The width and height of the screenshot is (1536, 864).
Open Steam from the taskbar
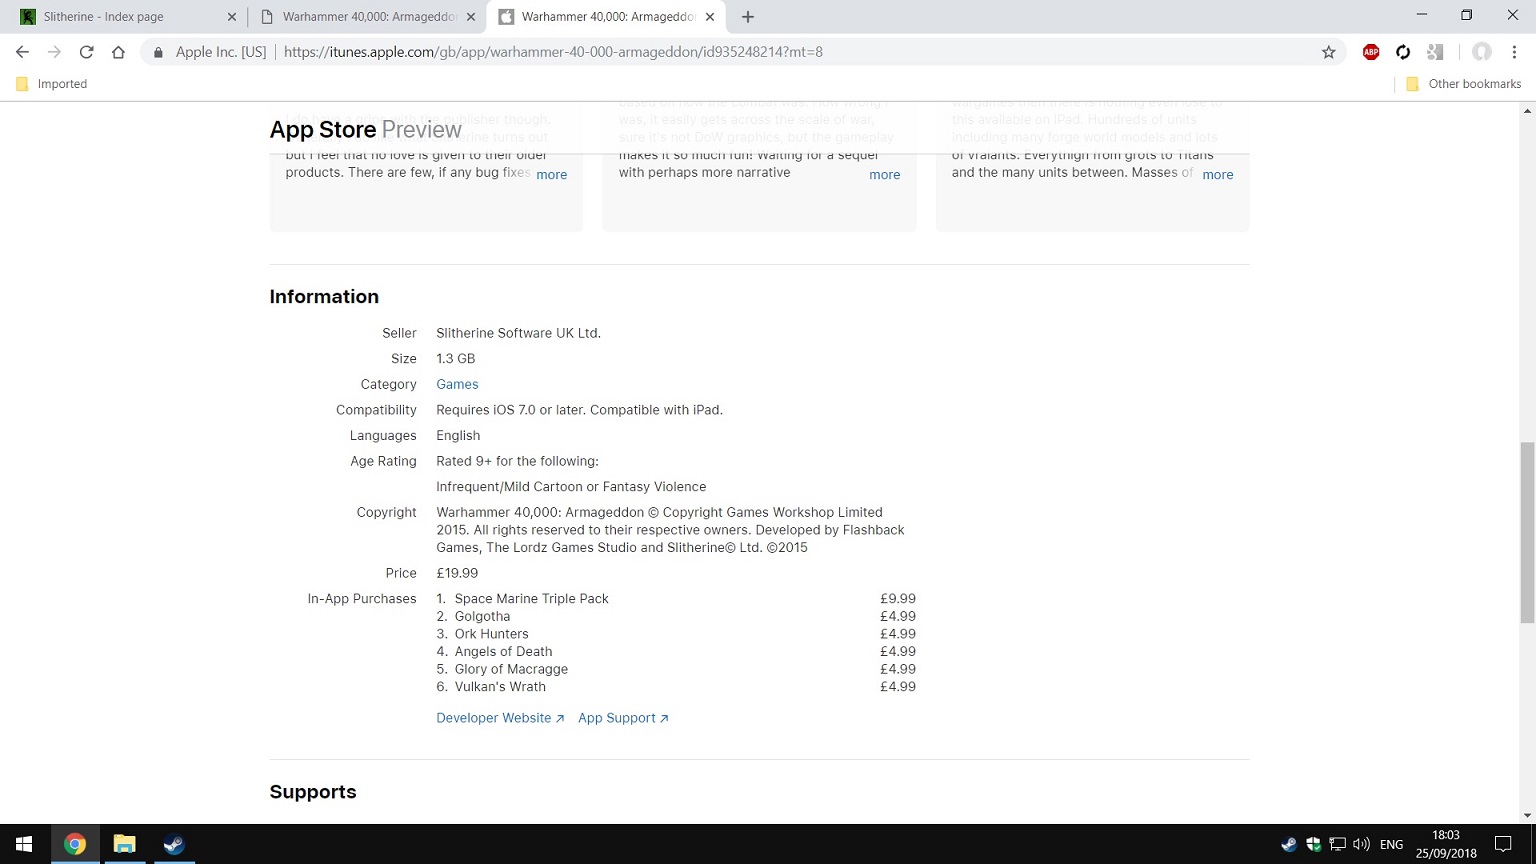pyautogui.click(x=173, y=844)
